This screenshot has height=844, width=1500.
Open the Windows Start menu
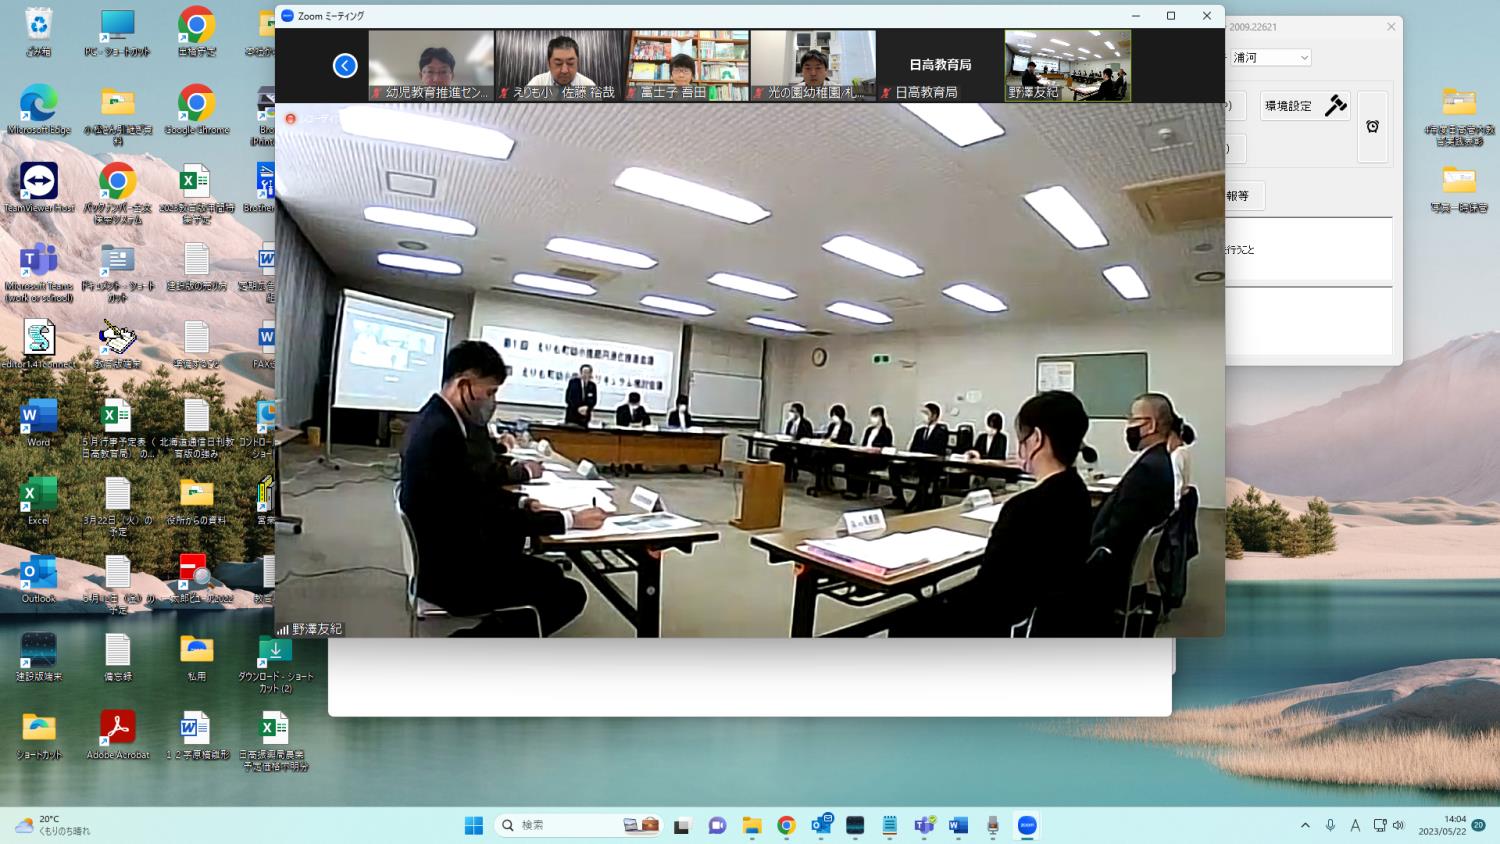(x=473, y=825)
